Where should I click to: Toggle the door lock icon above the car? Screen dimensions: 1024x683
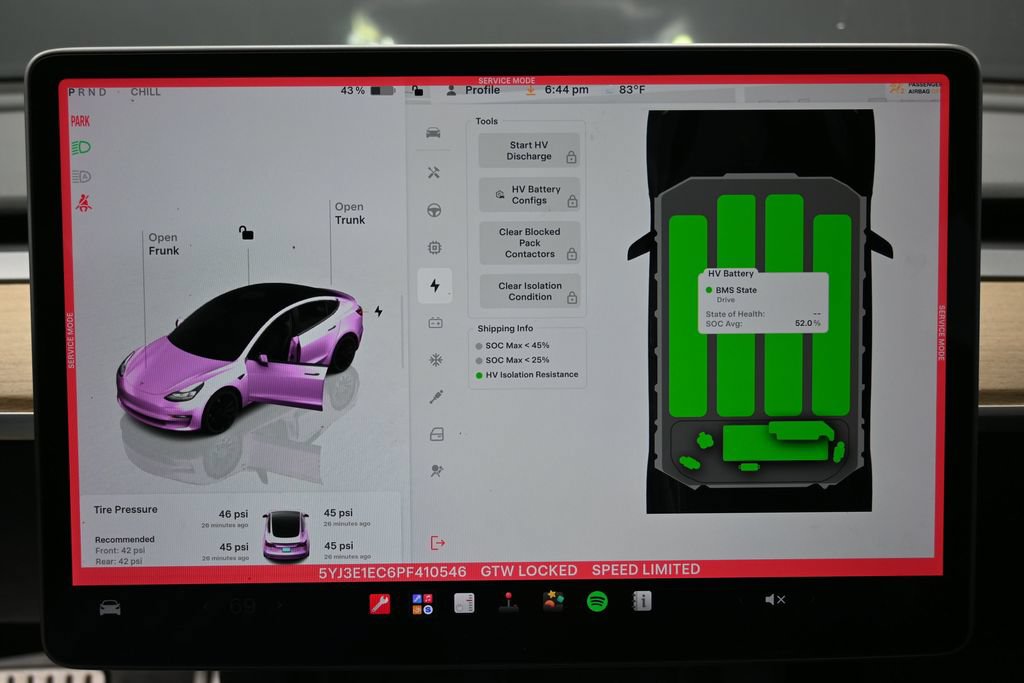click(x=246, y=232)
